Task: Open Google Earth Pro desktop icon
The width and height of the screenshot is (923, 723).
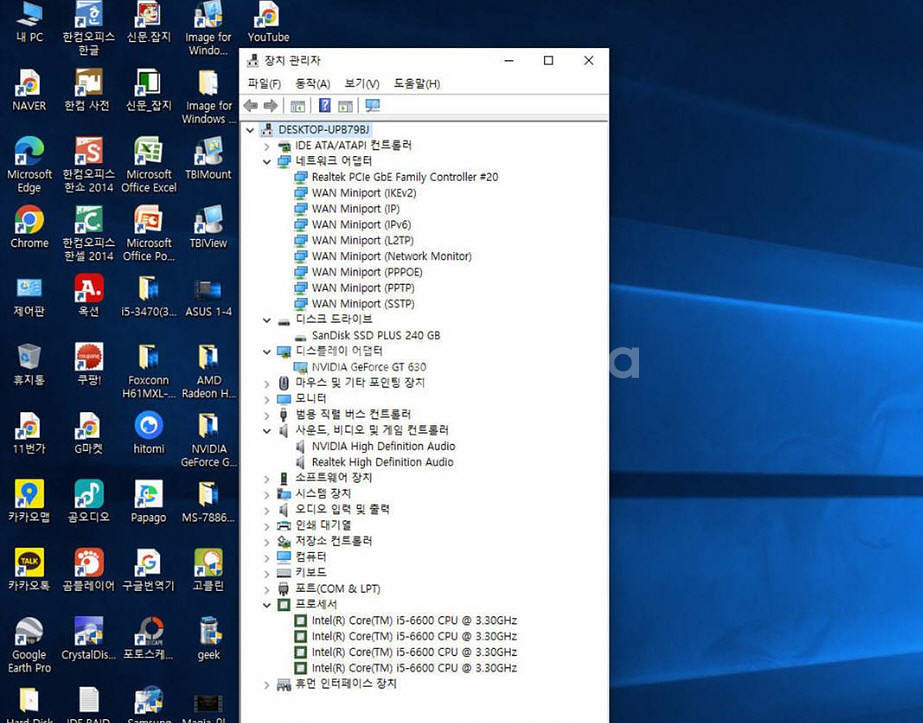Action: [x=29, y=645]
